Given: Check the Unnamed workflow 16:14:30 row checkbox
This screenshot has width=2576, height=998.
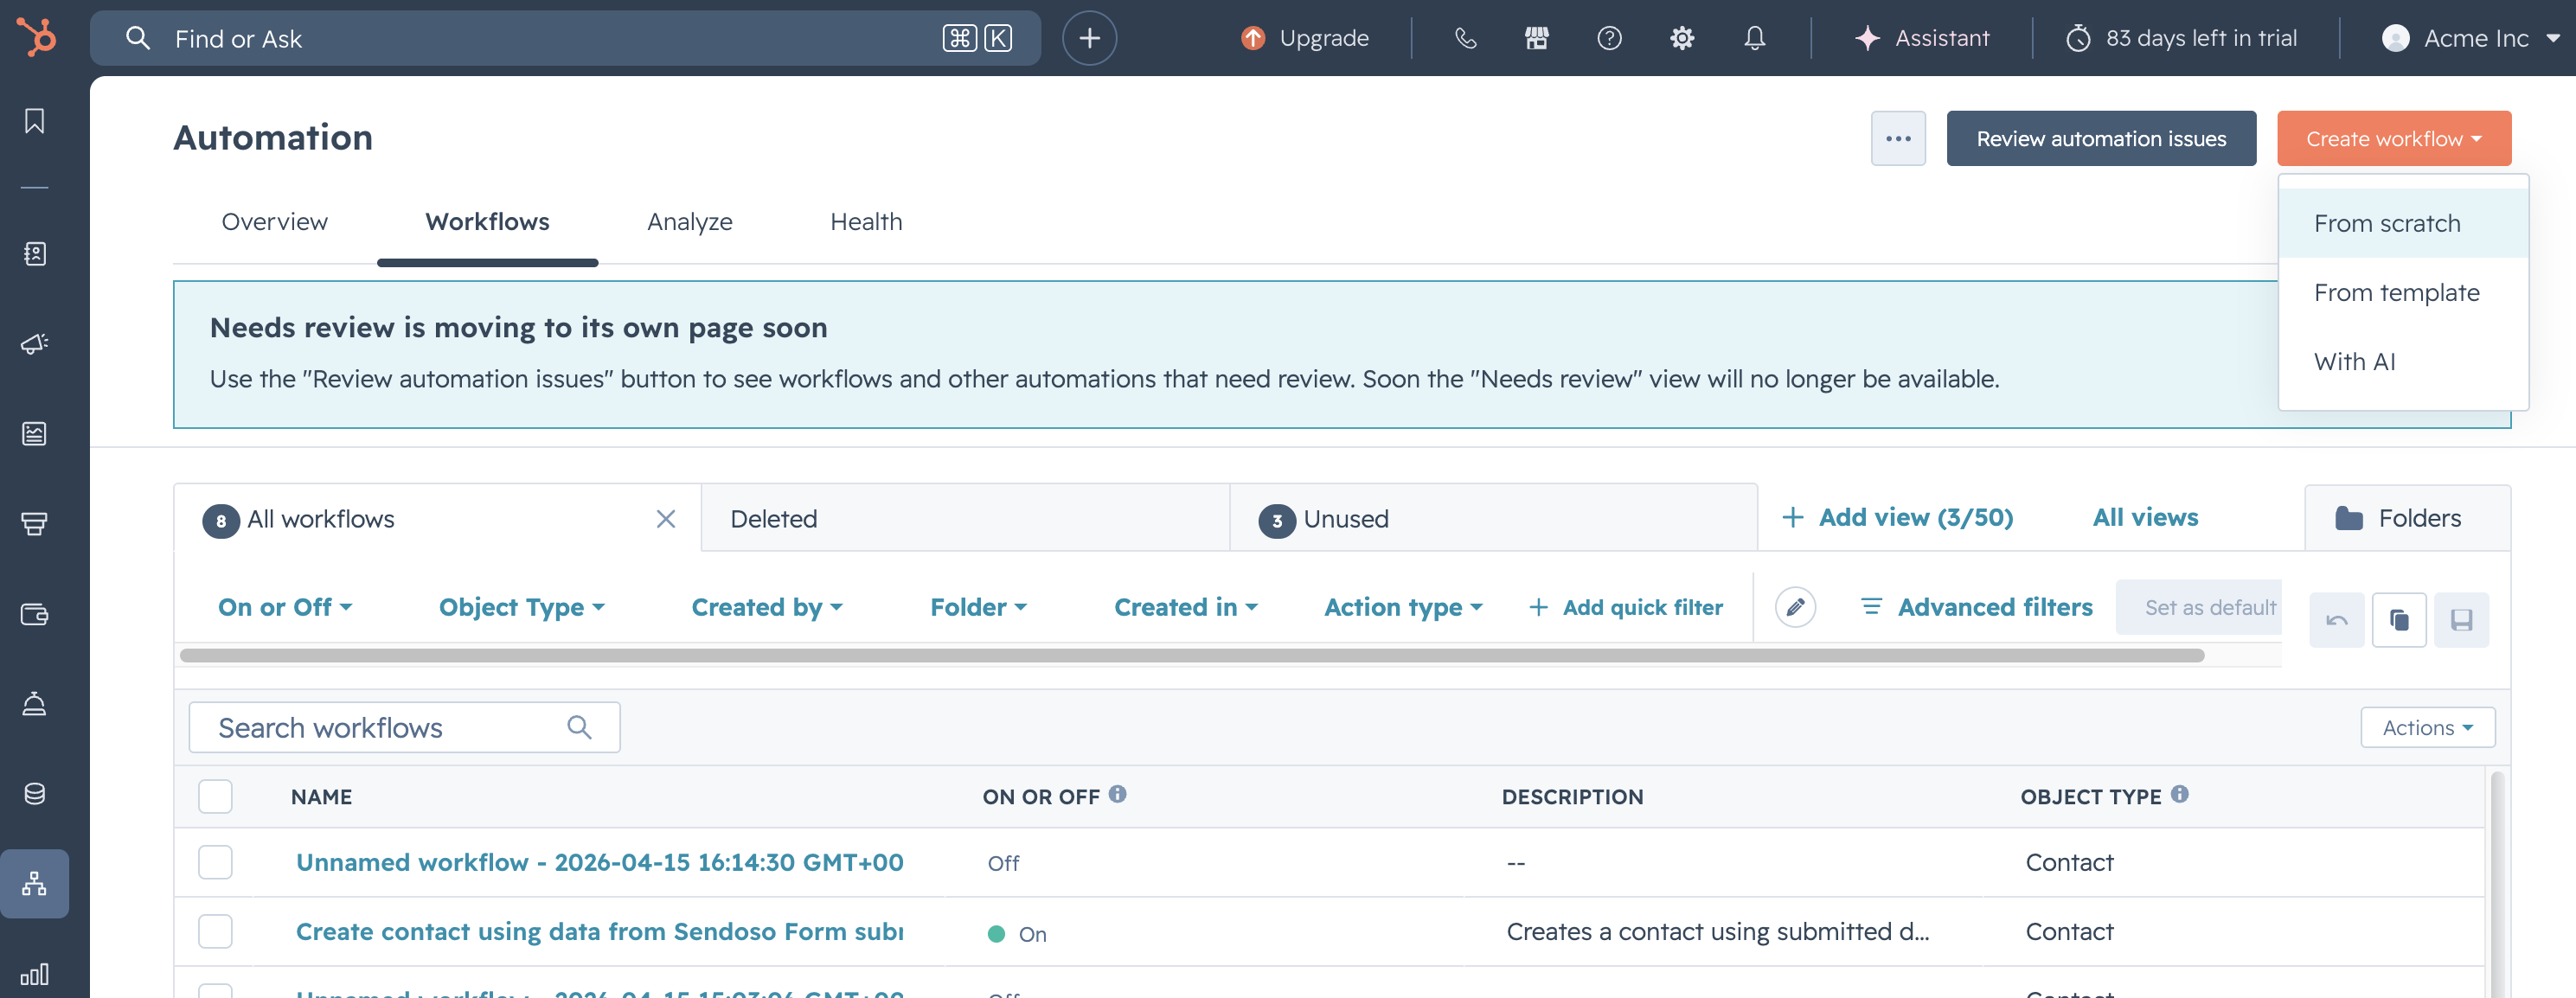Looking at the screenshot, I should click(215, 862).
